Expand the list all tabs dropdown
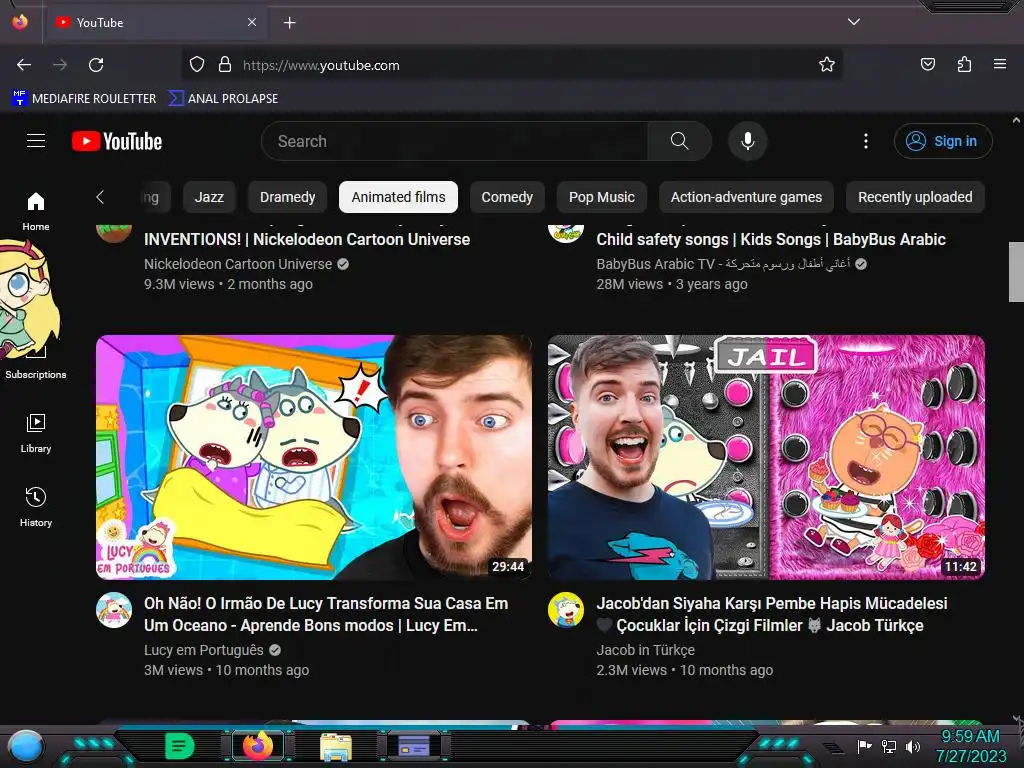Viewport: 1024px width, 768px height. tap(853, 22)
